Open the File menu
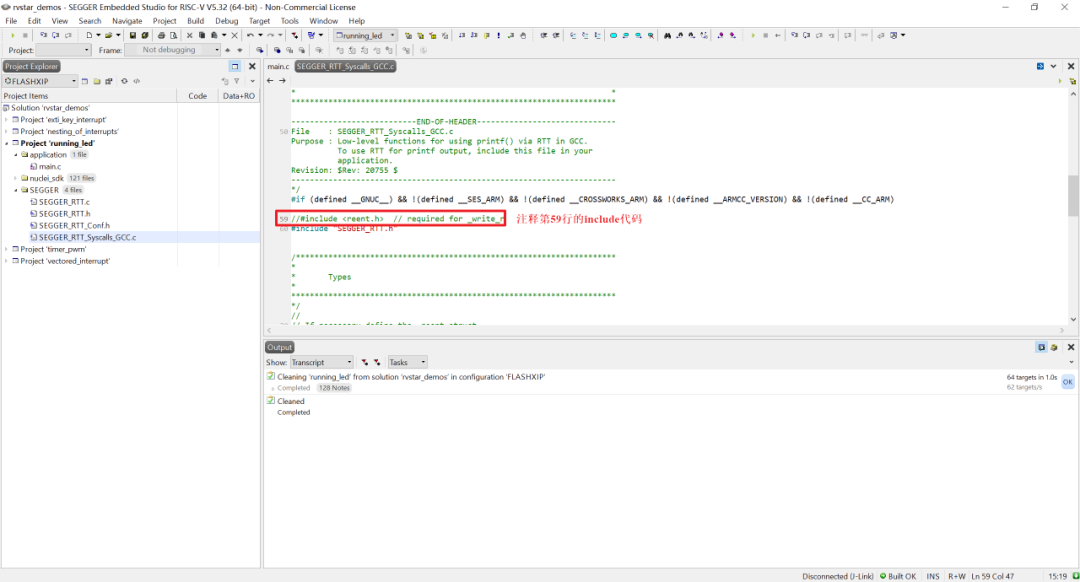 point(11,21)
